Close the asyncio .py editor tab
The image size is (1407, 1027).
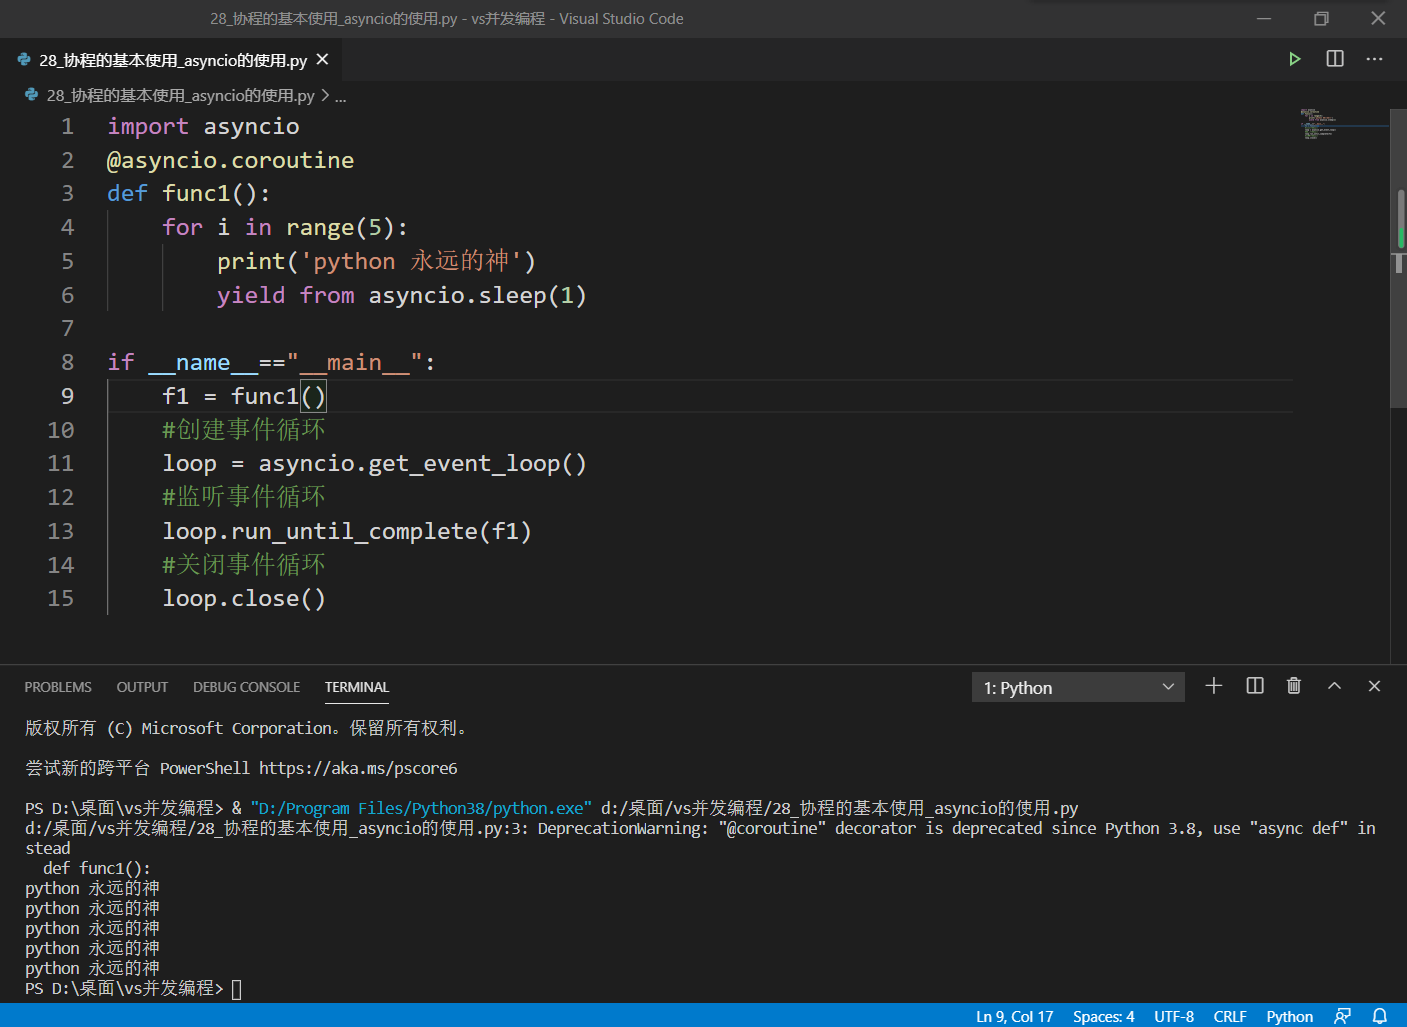pos(322,60)
